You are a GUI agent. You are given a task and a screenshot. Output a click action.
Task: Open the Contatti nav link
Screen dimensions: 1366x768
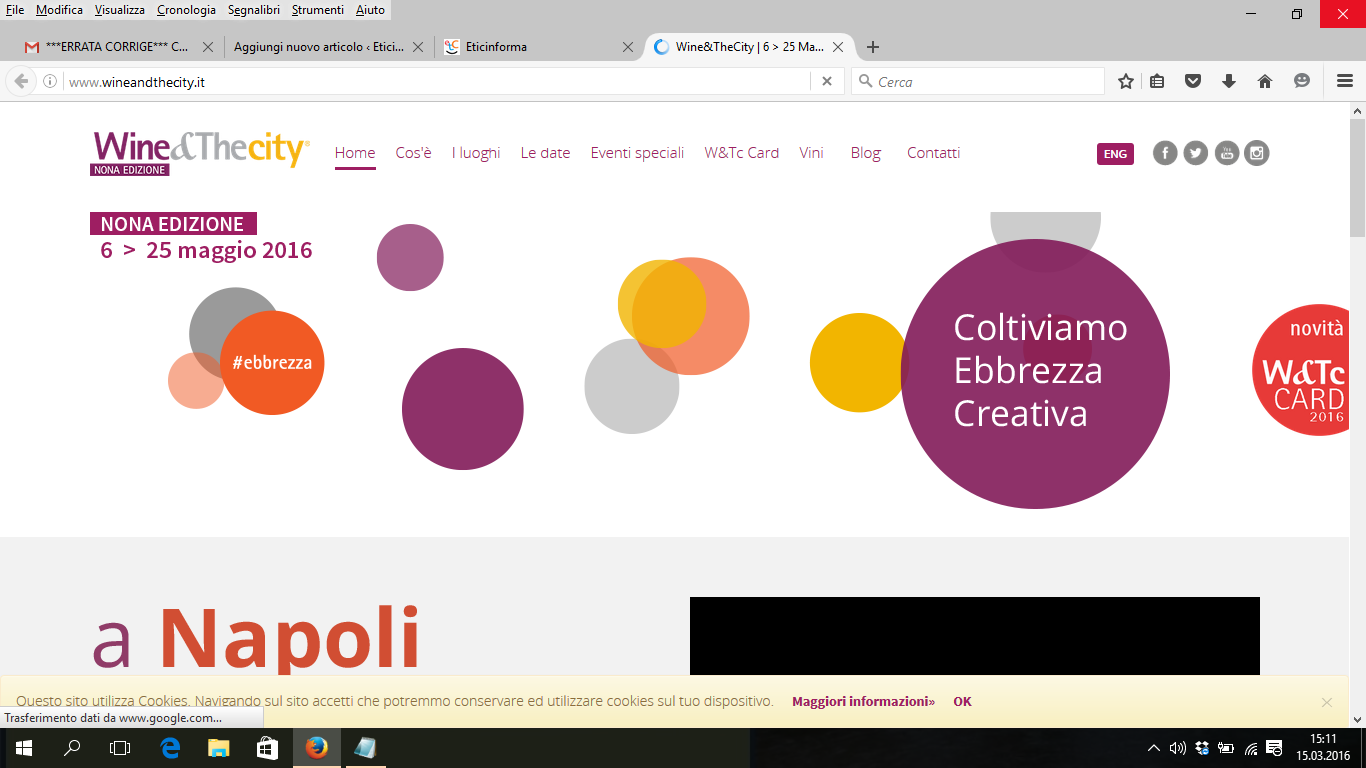[x=933, y=153]
